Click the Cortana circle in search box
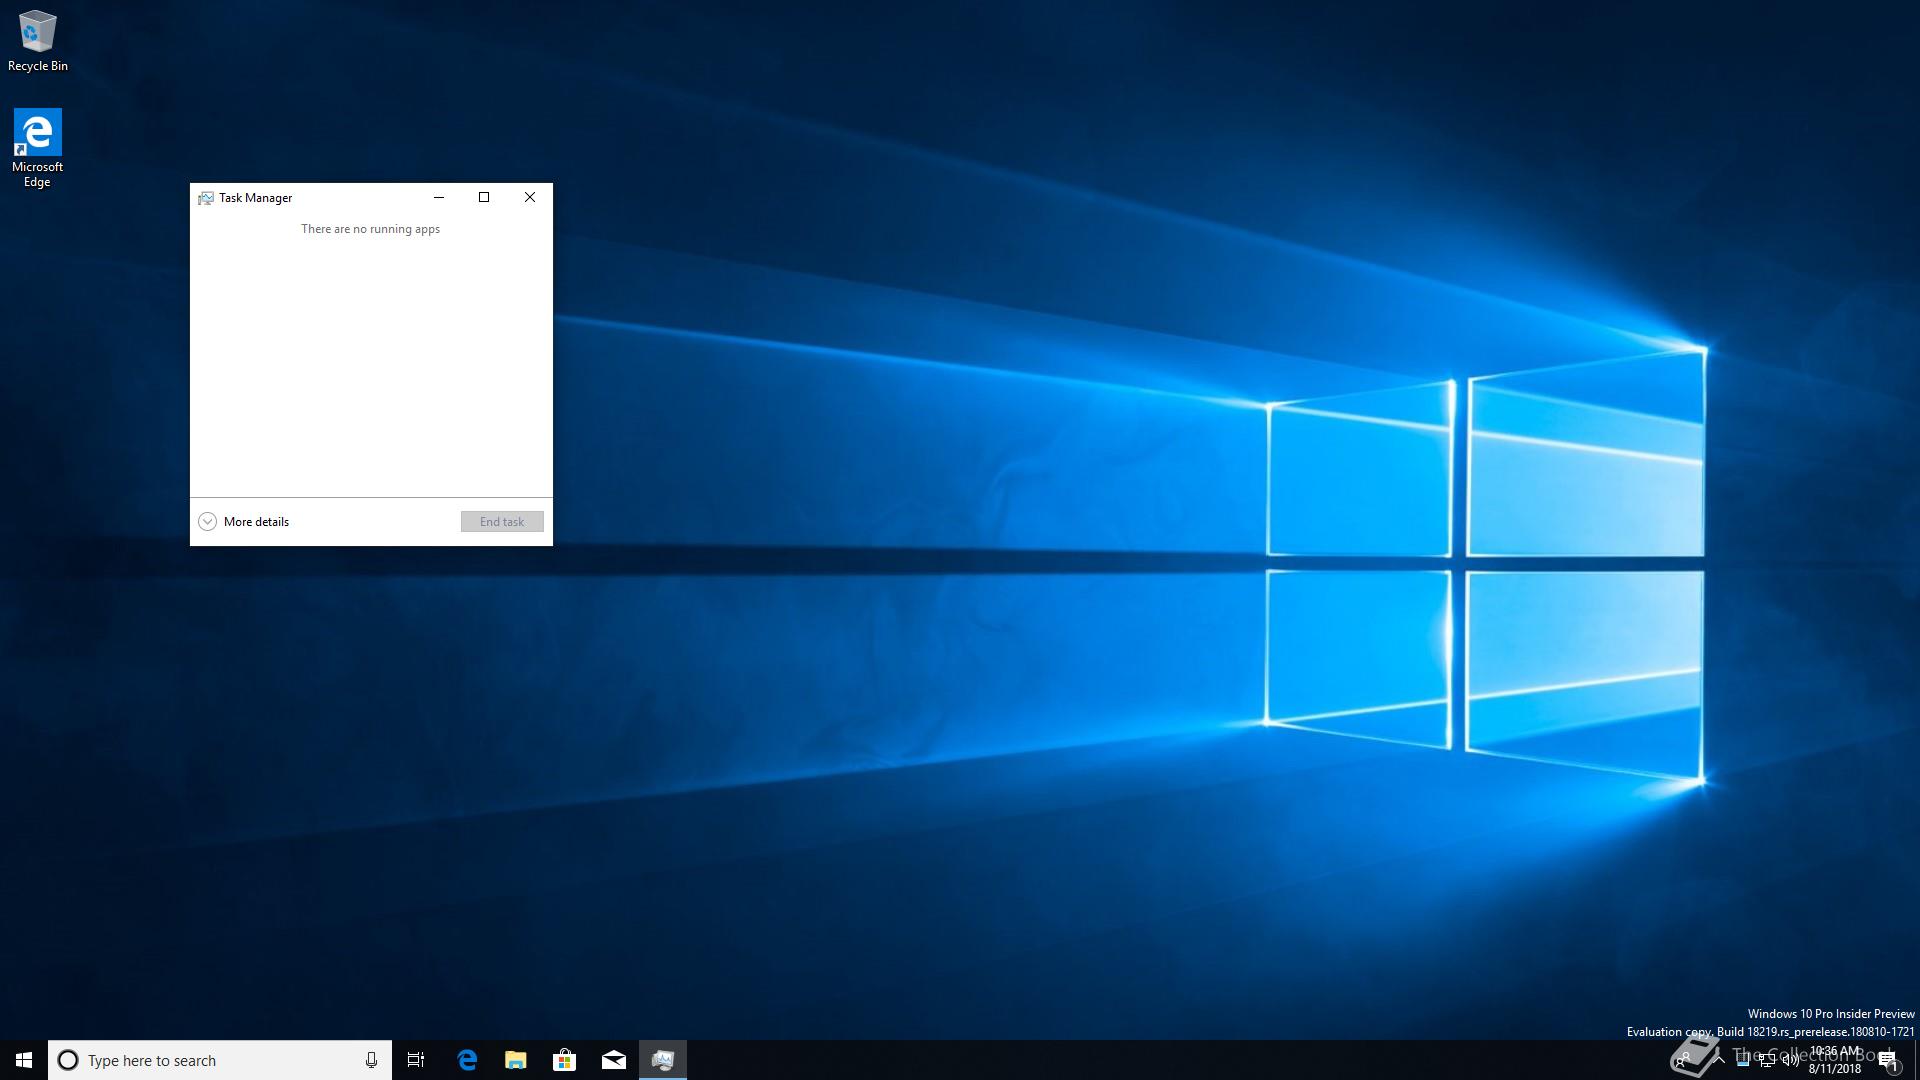The width and height of the screenshot is (1920, 1080). (x=68, y=1060)
